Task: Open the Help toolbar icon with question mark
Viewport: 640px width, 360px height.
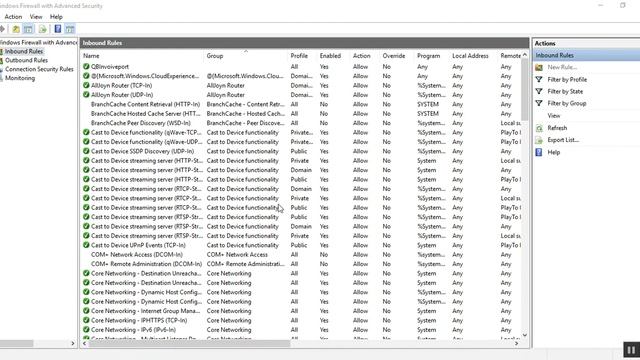Action: pos(58,29)
